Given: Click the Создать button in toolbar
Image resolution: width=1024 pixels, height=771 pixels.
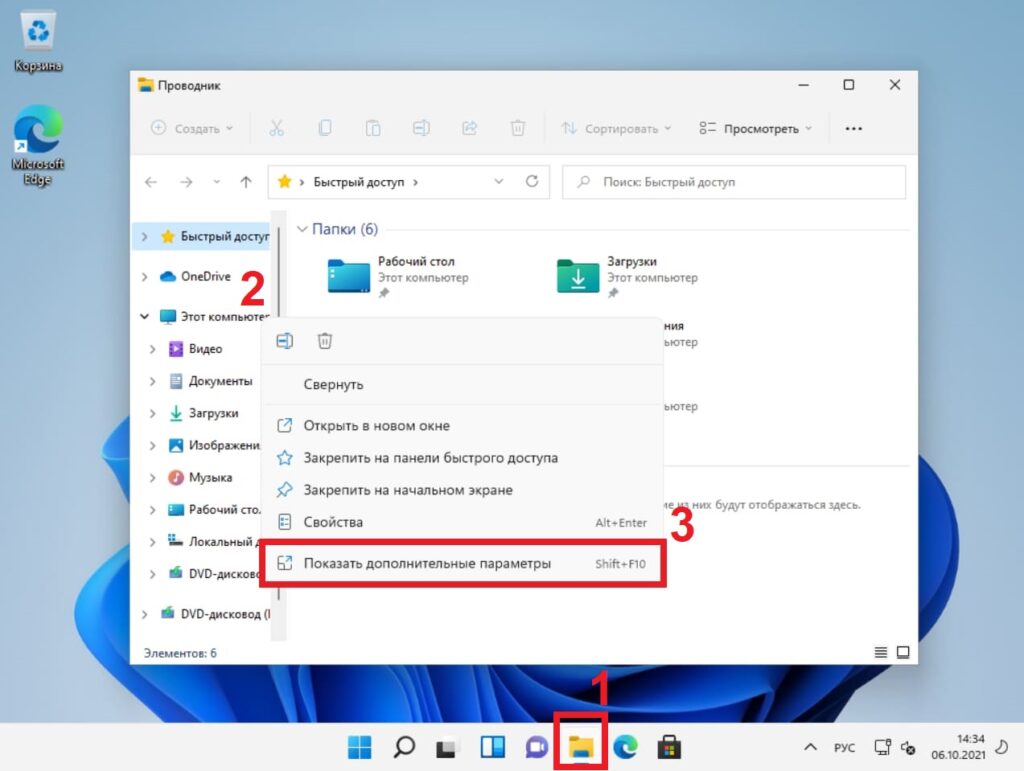Looking at the screenshot, I should coord(192,128).
